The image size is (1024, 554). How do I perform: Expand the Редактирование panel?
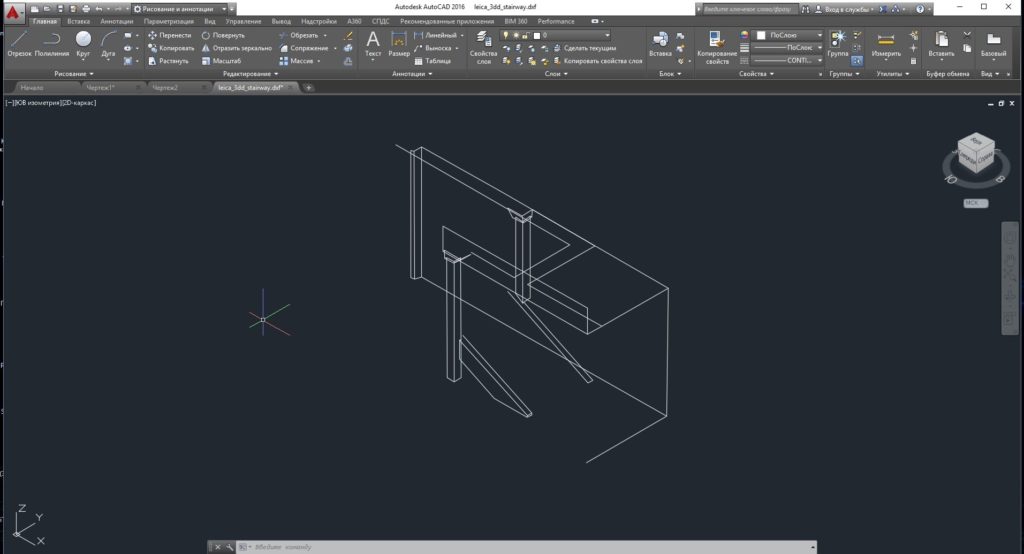click(x=251, y=74)
